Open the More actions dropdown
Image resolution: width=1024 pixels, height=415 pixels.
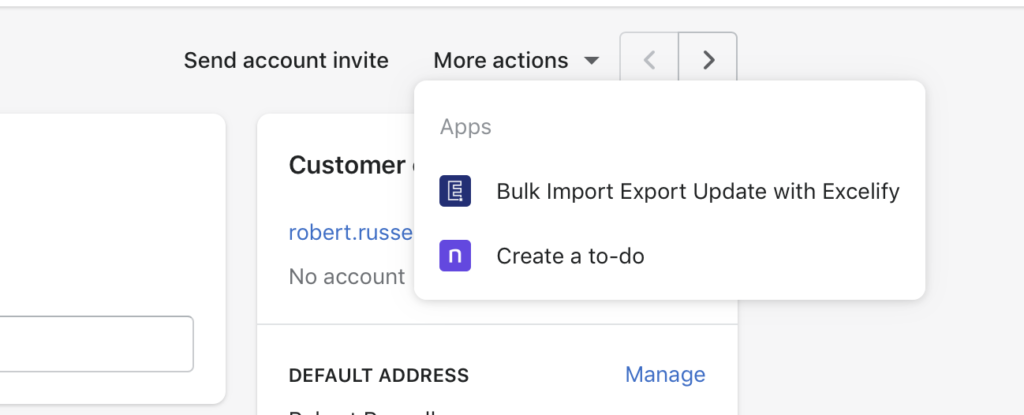click(x=516, y=61)
